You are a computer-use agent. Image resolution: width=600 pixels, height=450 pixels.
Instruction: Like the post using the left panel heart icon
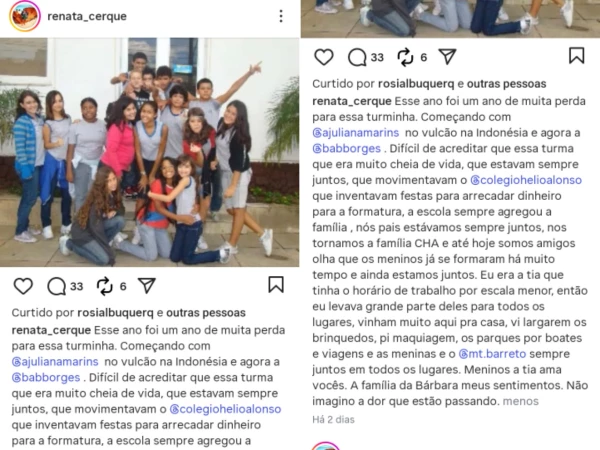coord(23,286)
